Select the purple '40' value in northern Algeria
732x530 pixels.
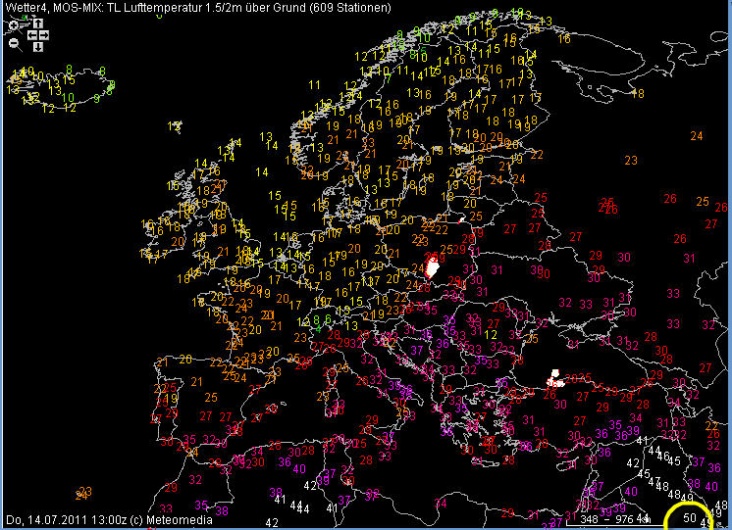[x=299, y=468]
